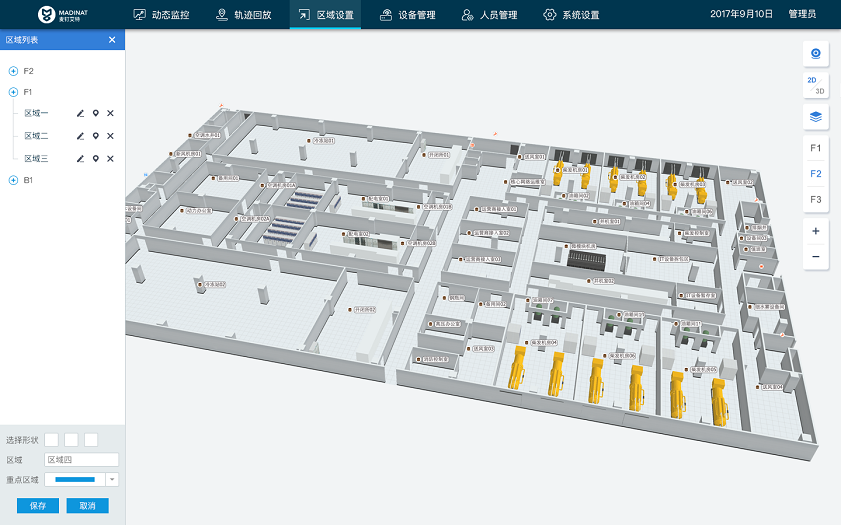Open the layers icon in the right toolbar
Image resolution: width=841 pixels, height=525 pixels.
coord(816,117)
